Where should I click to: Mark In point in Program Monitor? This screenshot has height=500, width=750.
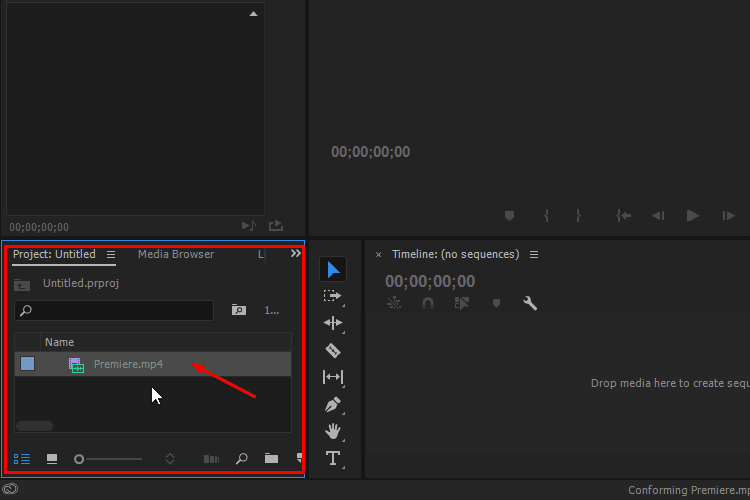pos(546,216)
